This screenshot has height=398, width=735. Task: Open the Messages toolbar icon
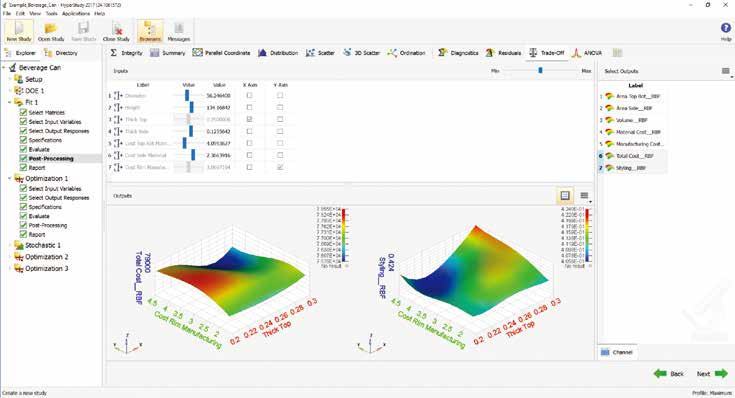click(179, 29)
